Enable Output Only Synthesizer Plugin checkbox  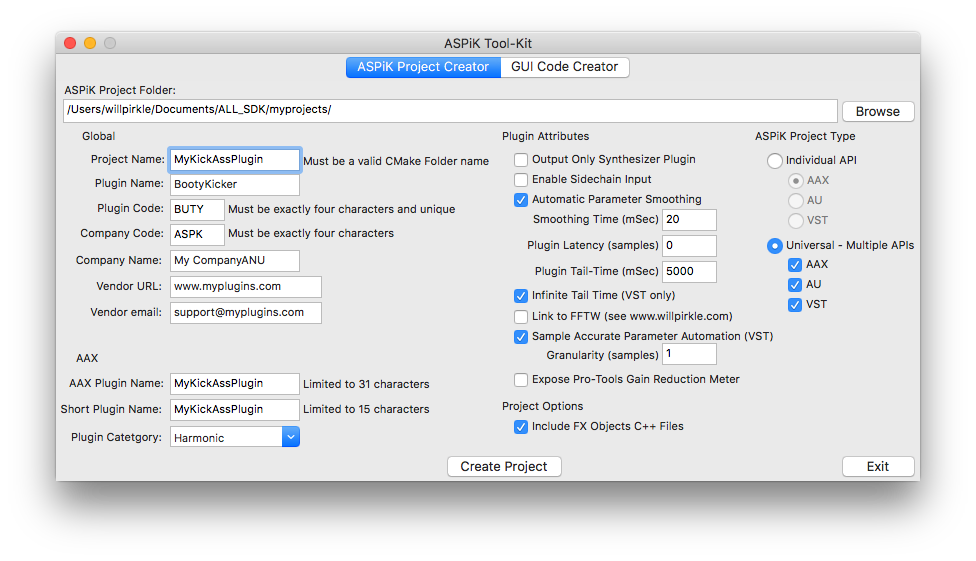[x=521, y=160]
